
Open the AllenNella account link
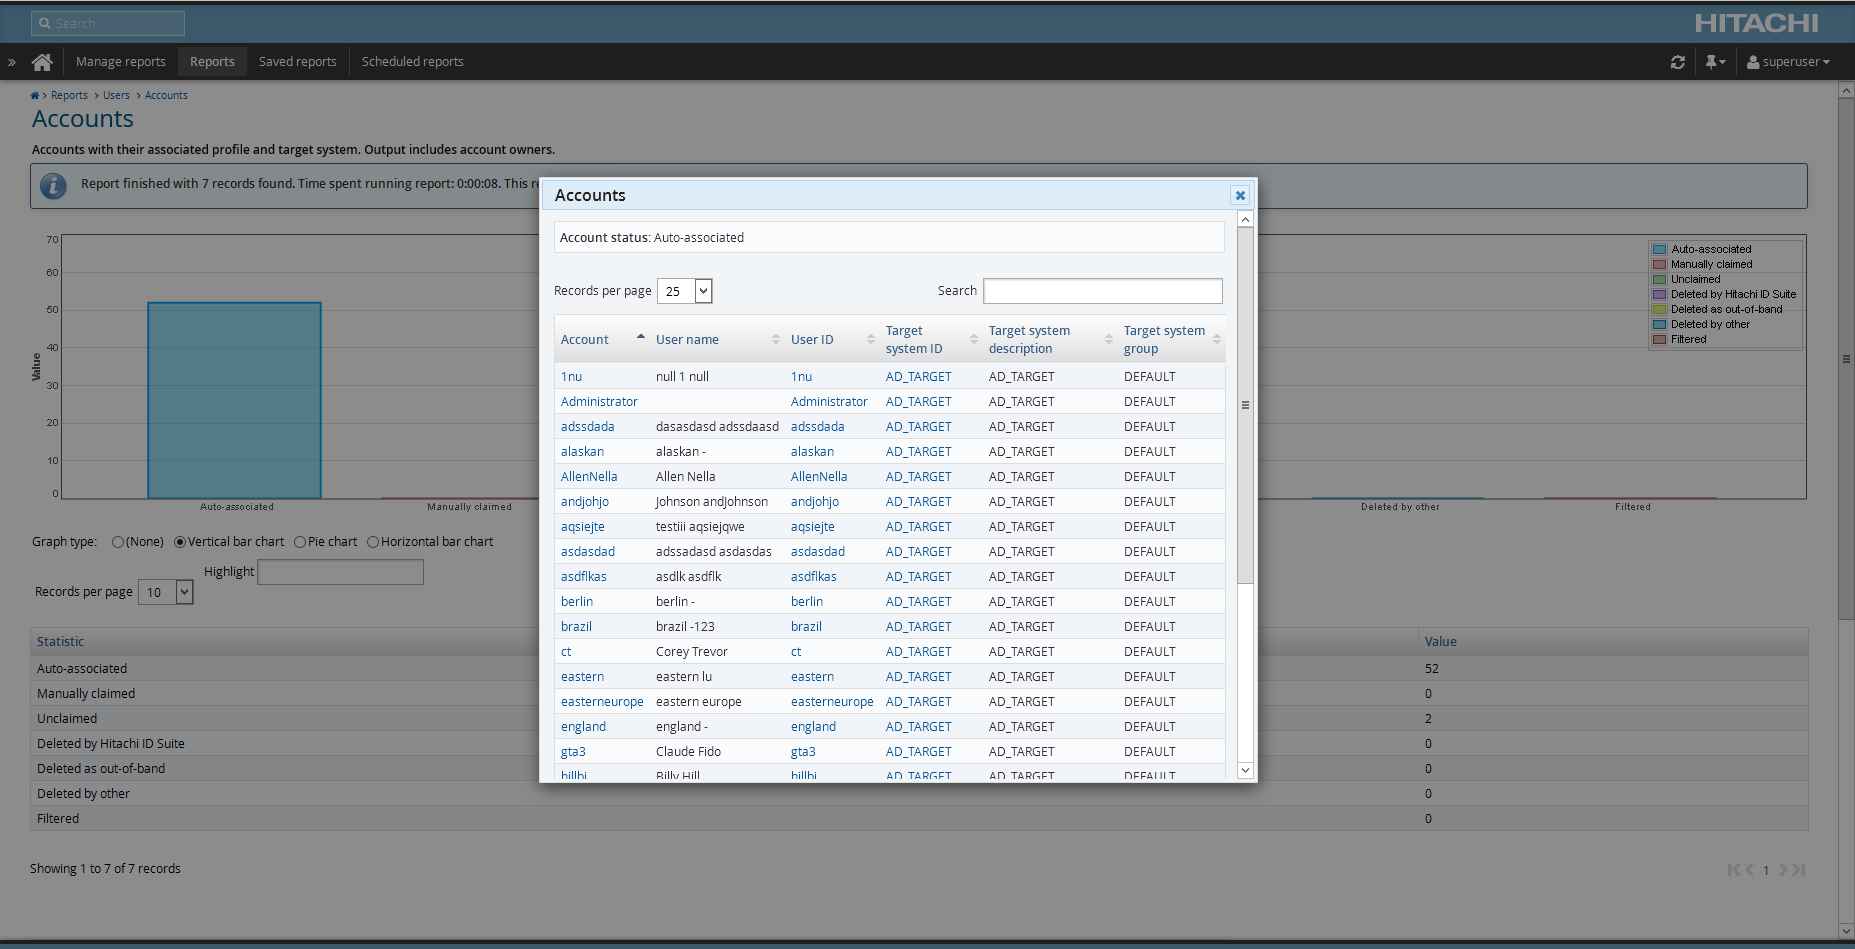589,477
